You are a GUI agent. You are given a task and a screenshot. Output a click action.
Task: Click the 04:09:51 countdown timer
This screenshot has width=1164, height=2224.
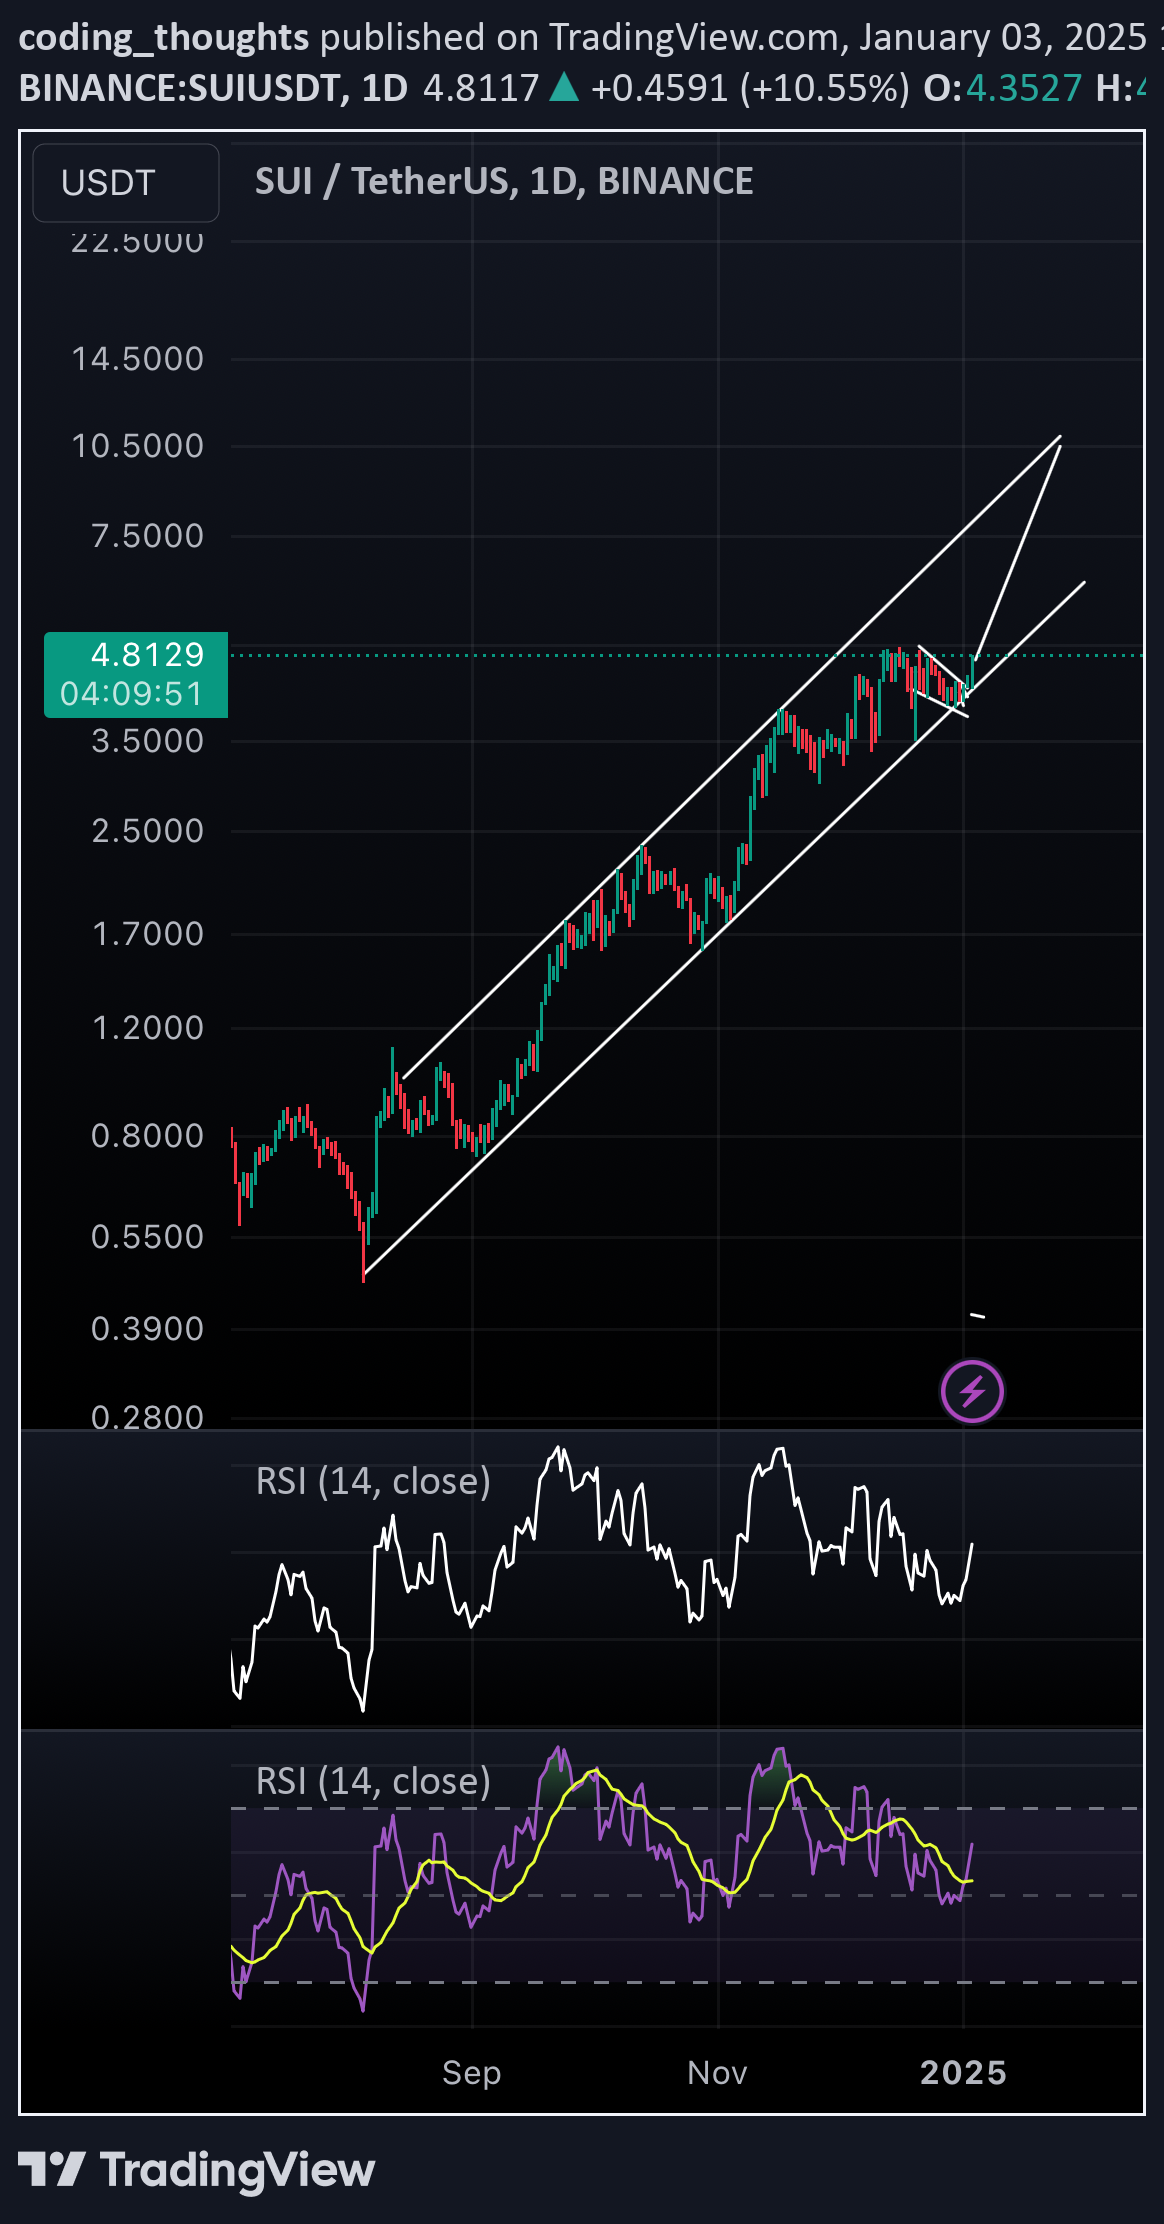pos(131,693)
